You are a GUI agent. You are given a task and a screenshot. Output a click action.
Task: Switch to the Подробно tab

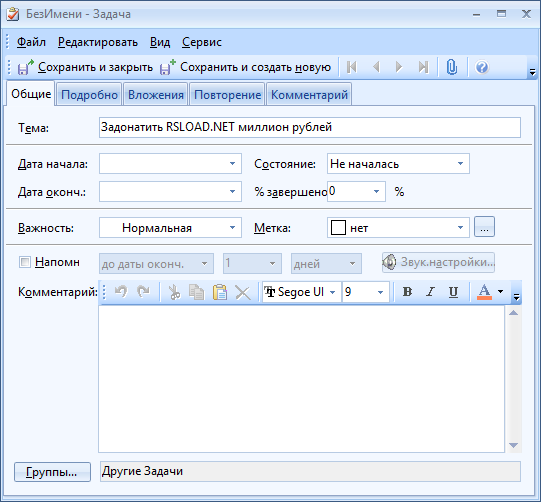tap(89, 94)
